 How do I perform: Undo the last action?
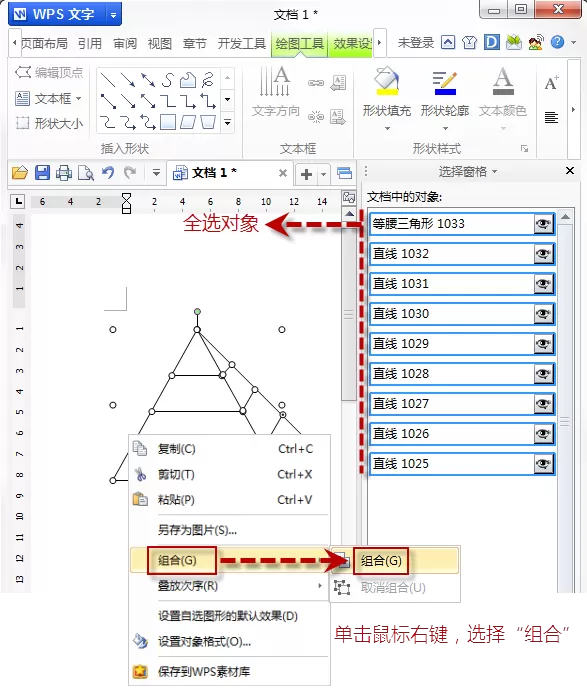pyautogui.click(x=108, y=172)
